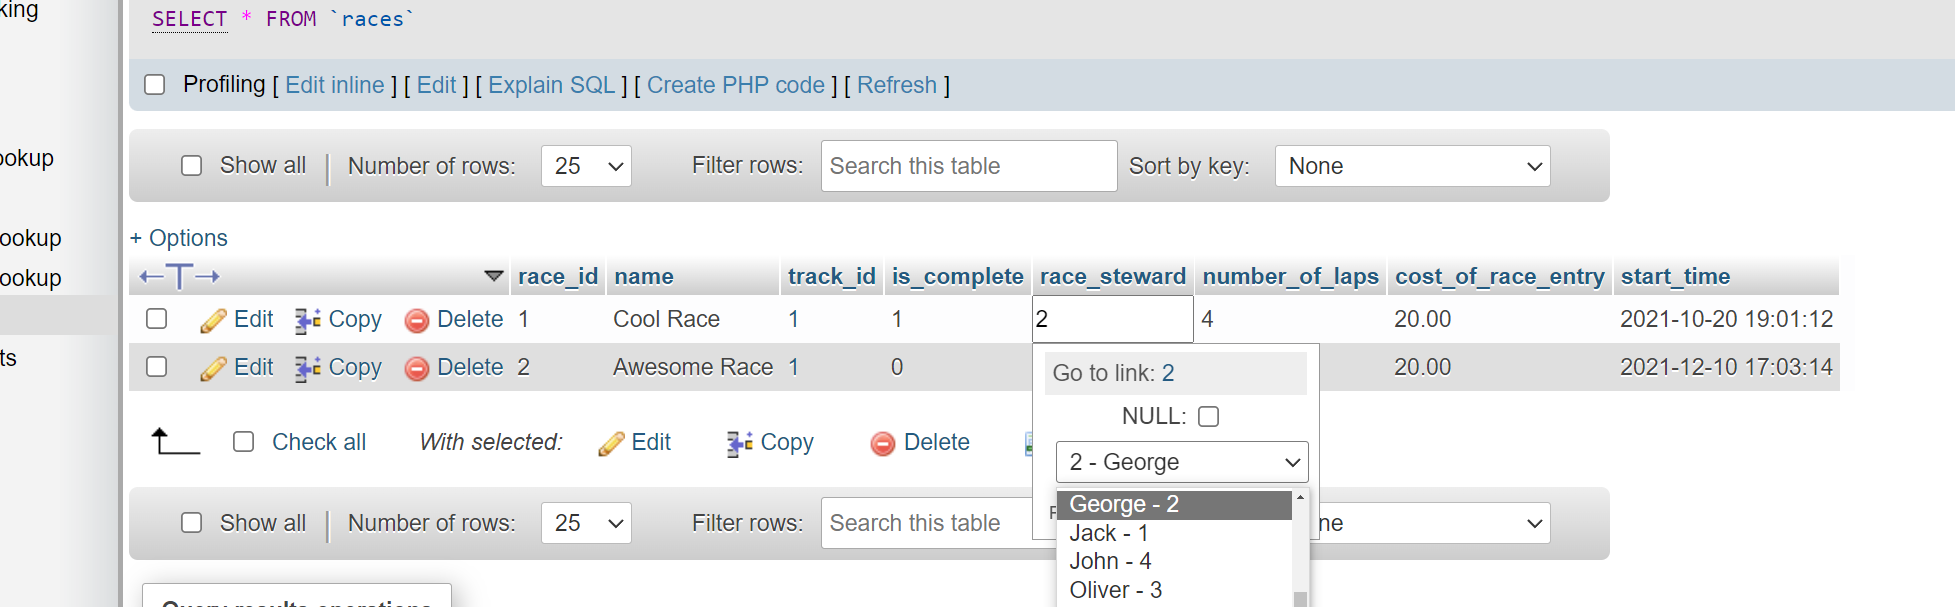Viewport: 1955px width, 607px height.
Task: Sort by the cost_of_race_entry column header
Action: click(x=1500, y=276)
